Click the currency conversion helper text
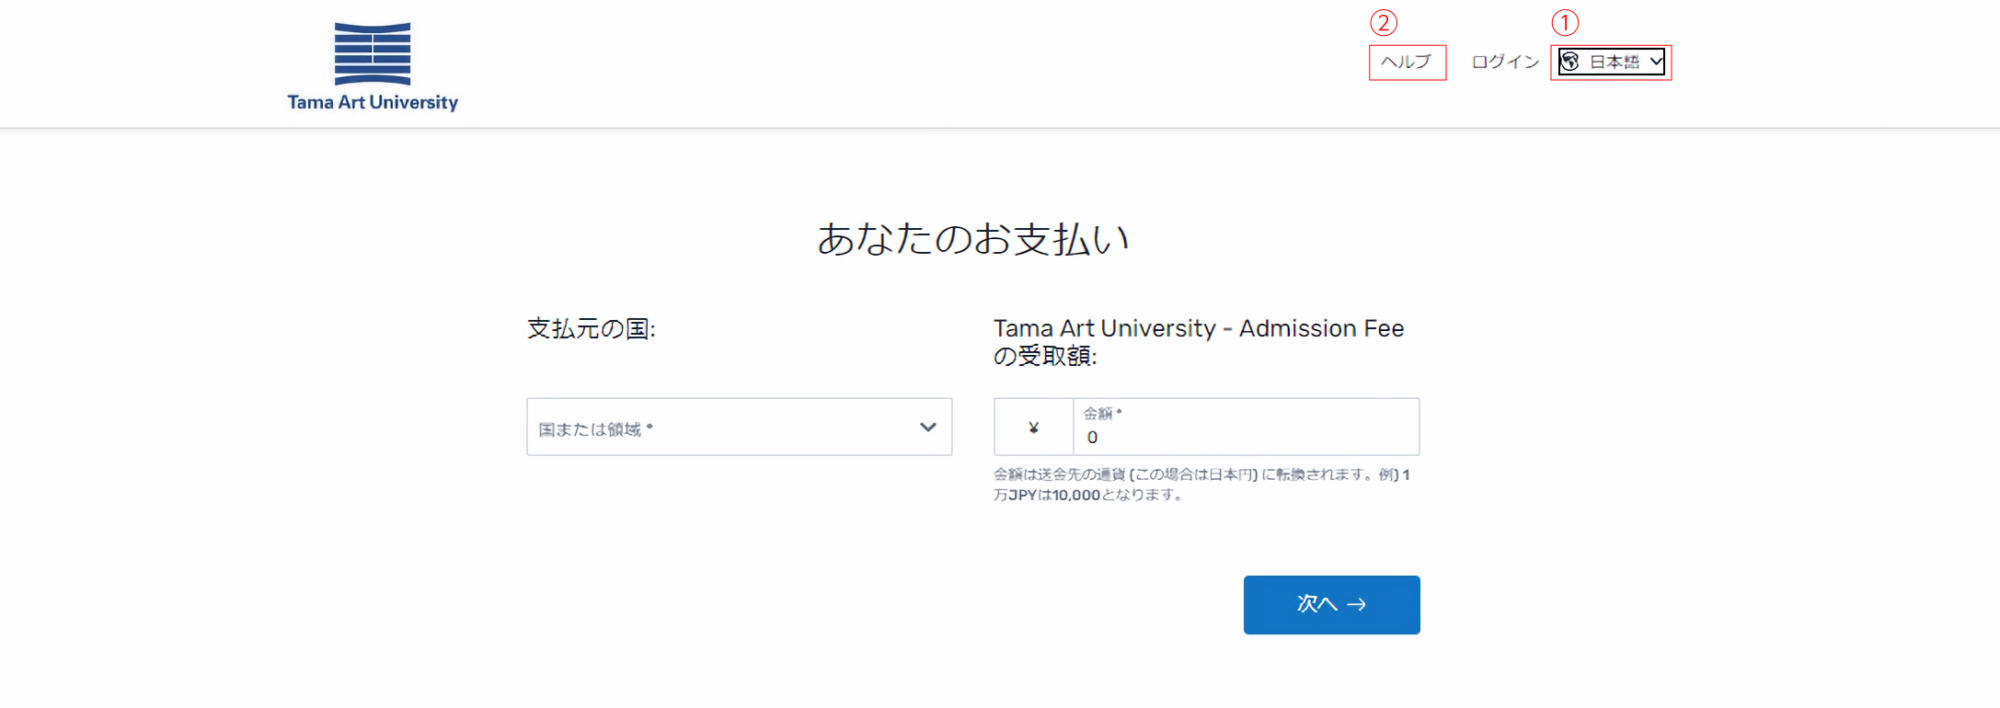This screenshot has height=708, width=2000. [1200, 485]
